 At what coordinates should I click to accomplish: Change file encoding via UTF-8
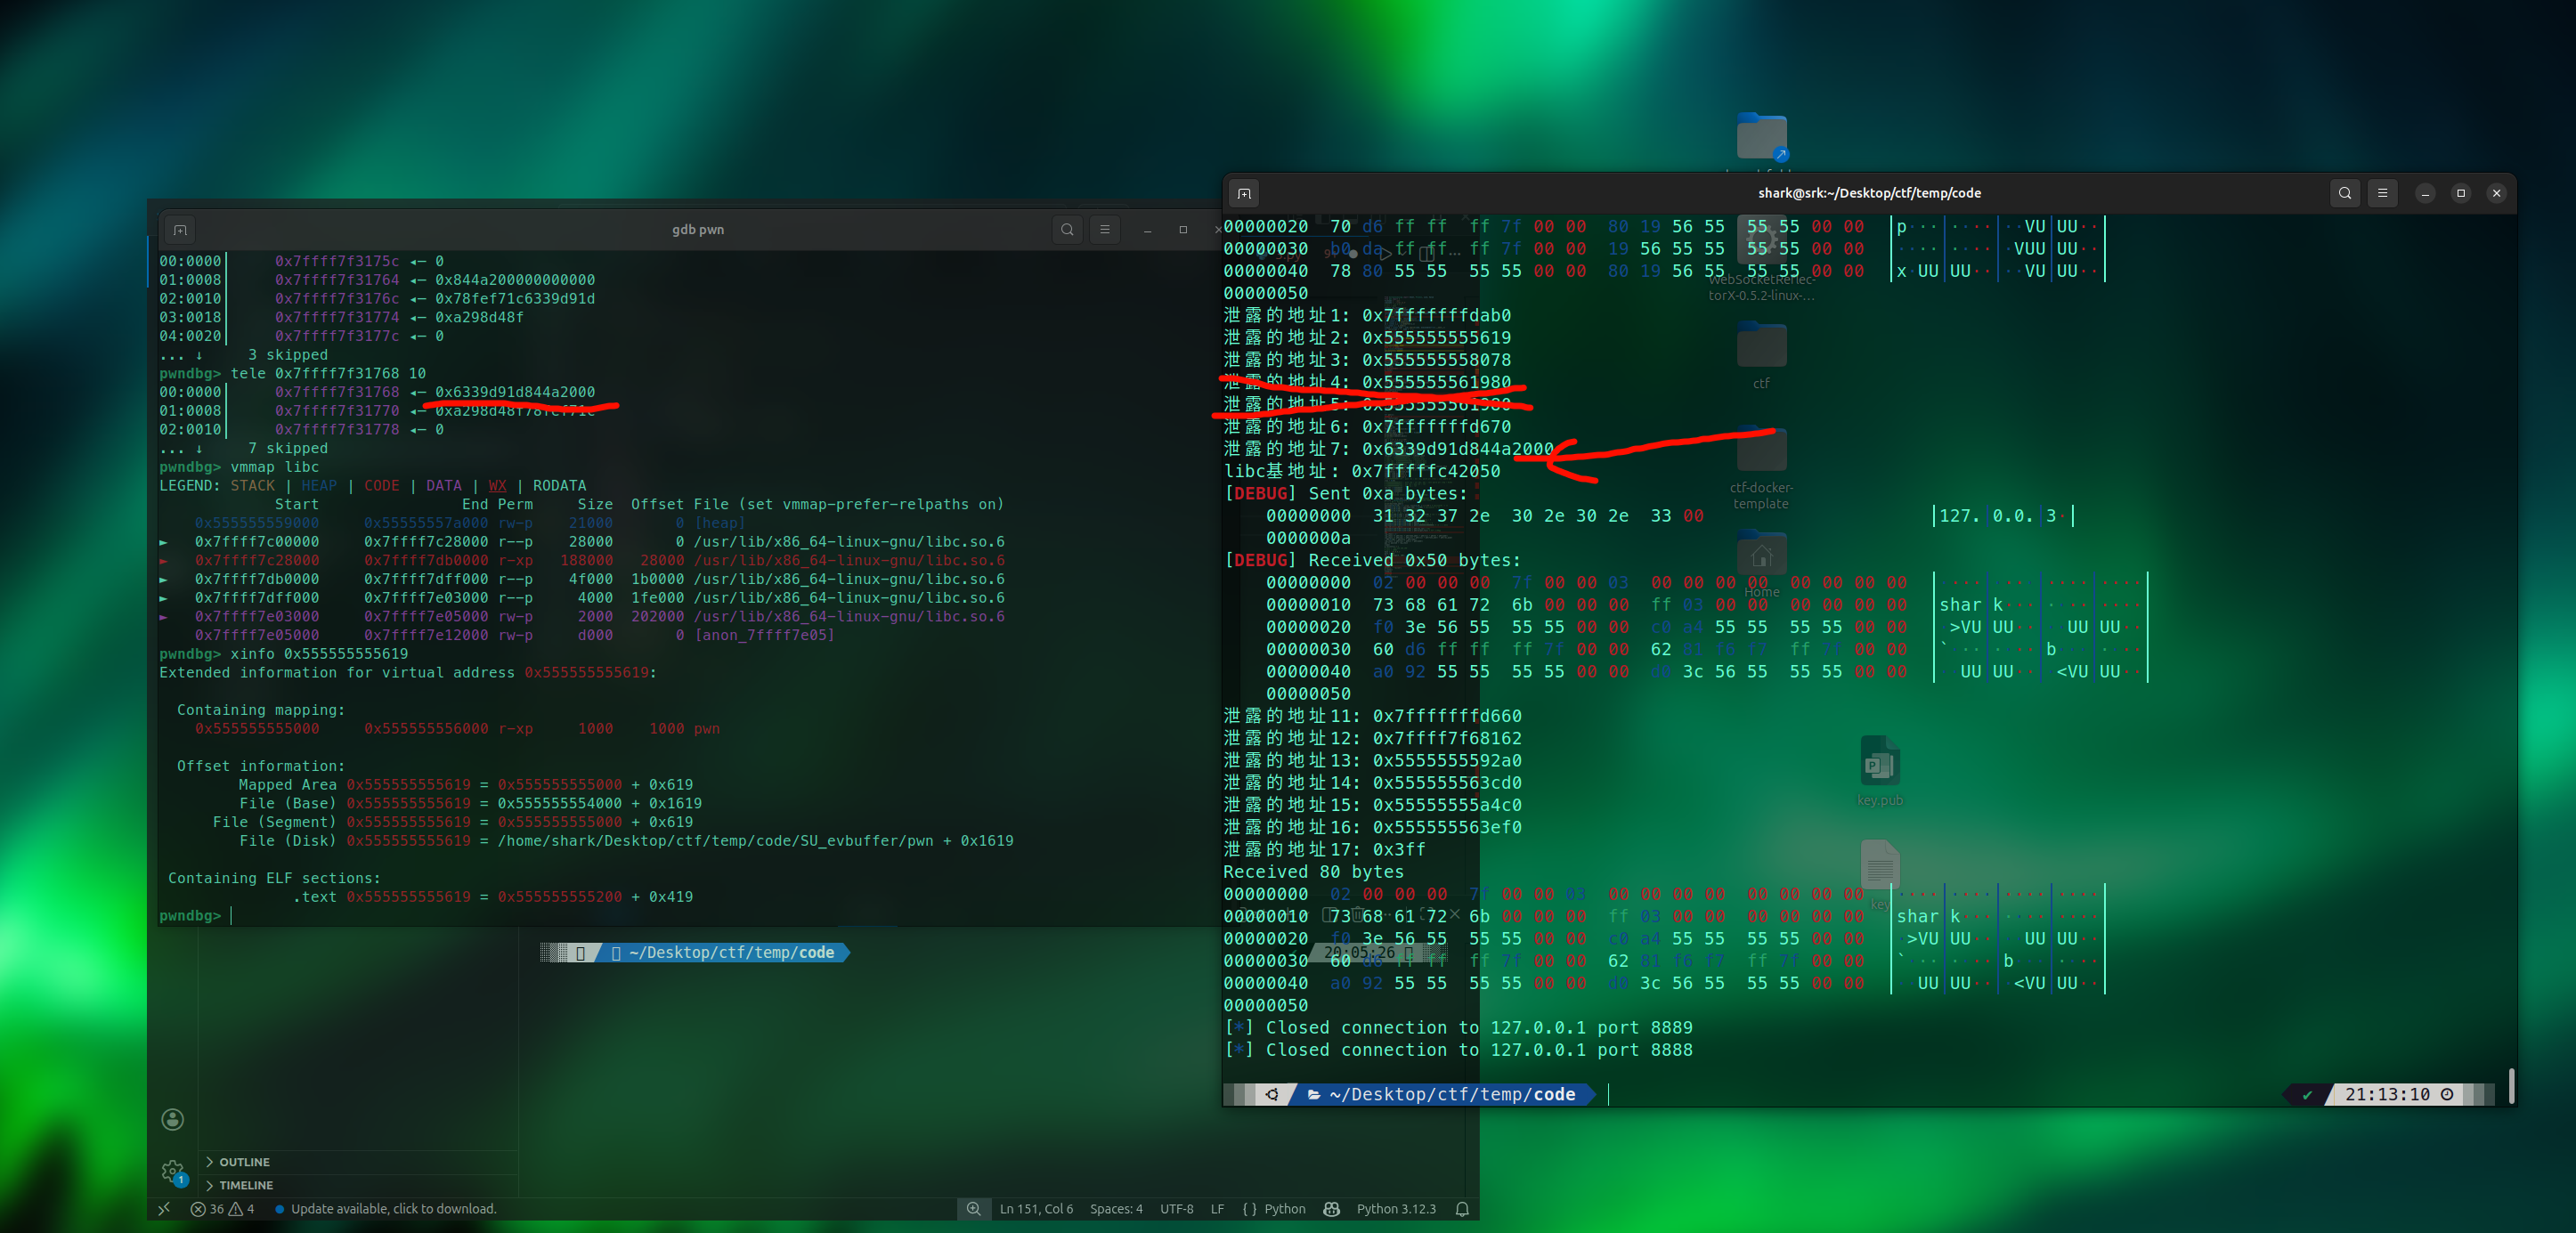[x=1177, y=1209]
